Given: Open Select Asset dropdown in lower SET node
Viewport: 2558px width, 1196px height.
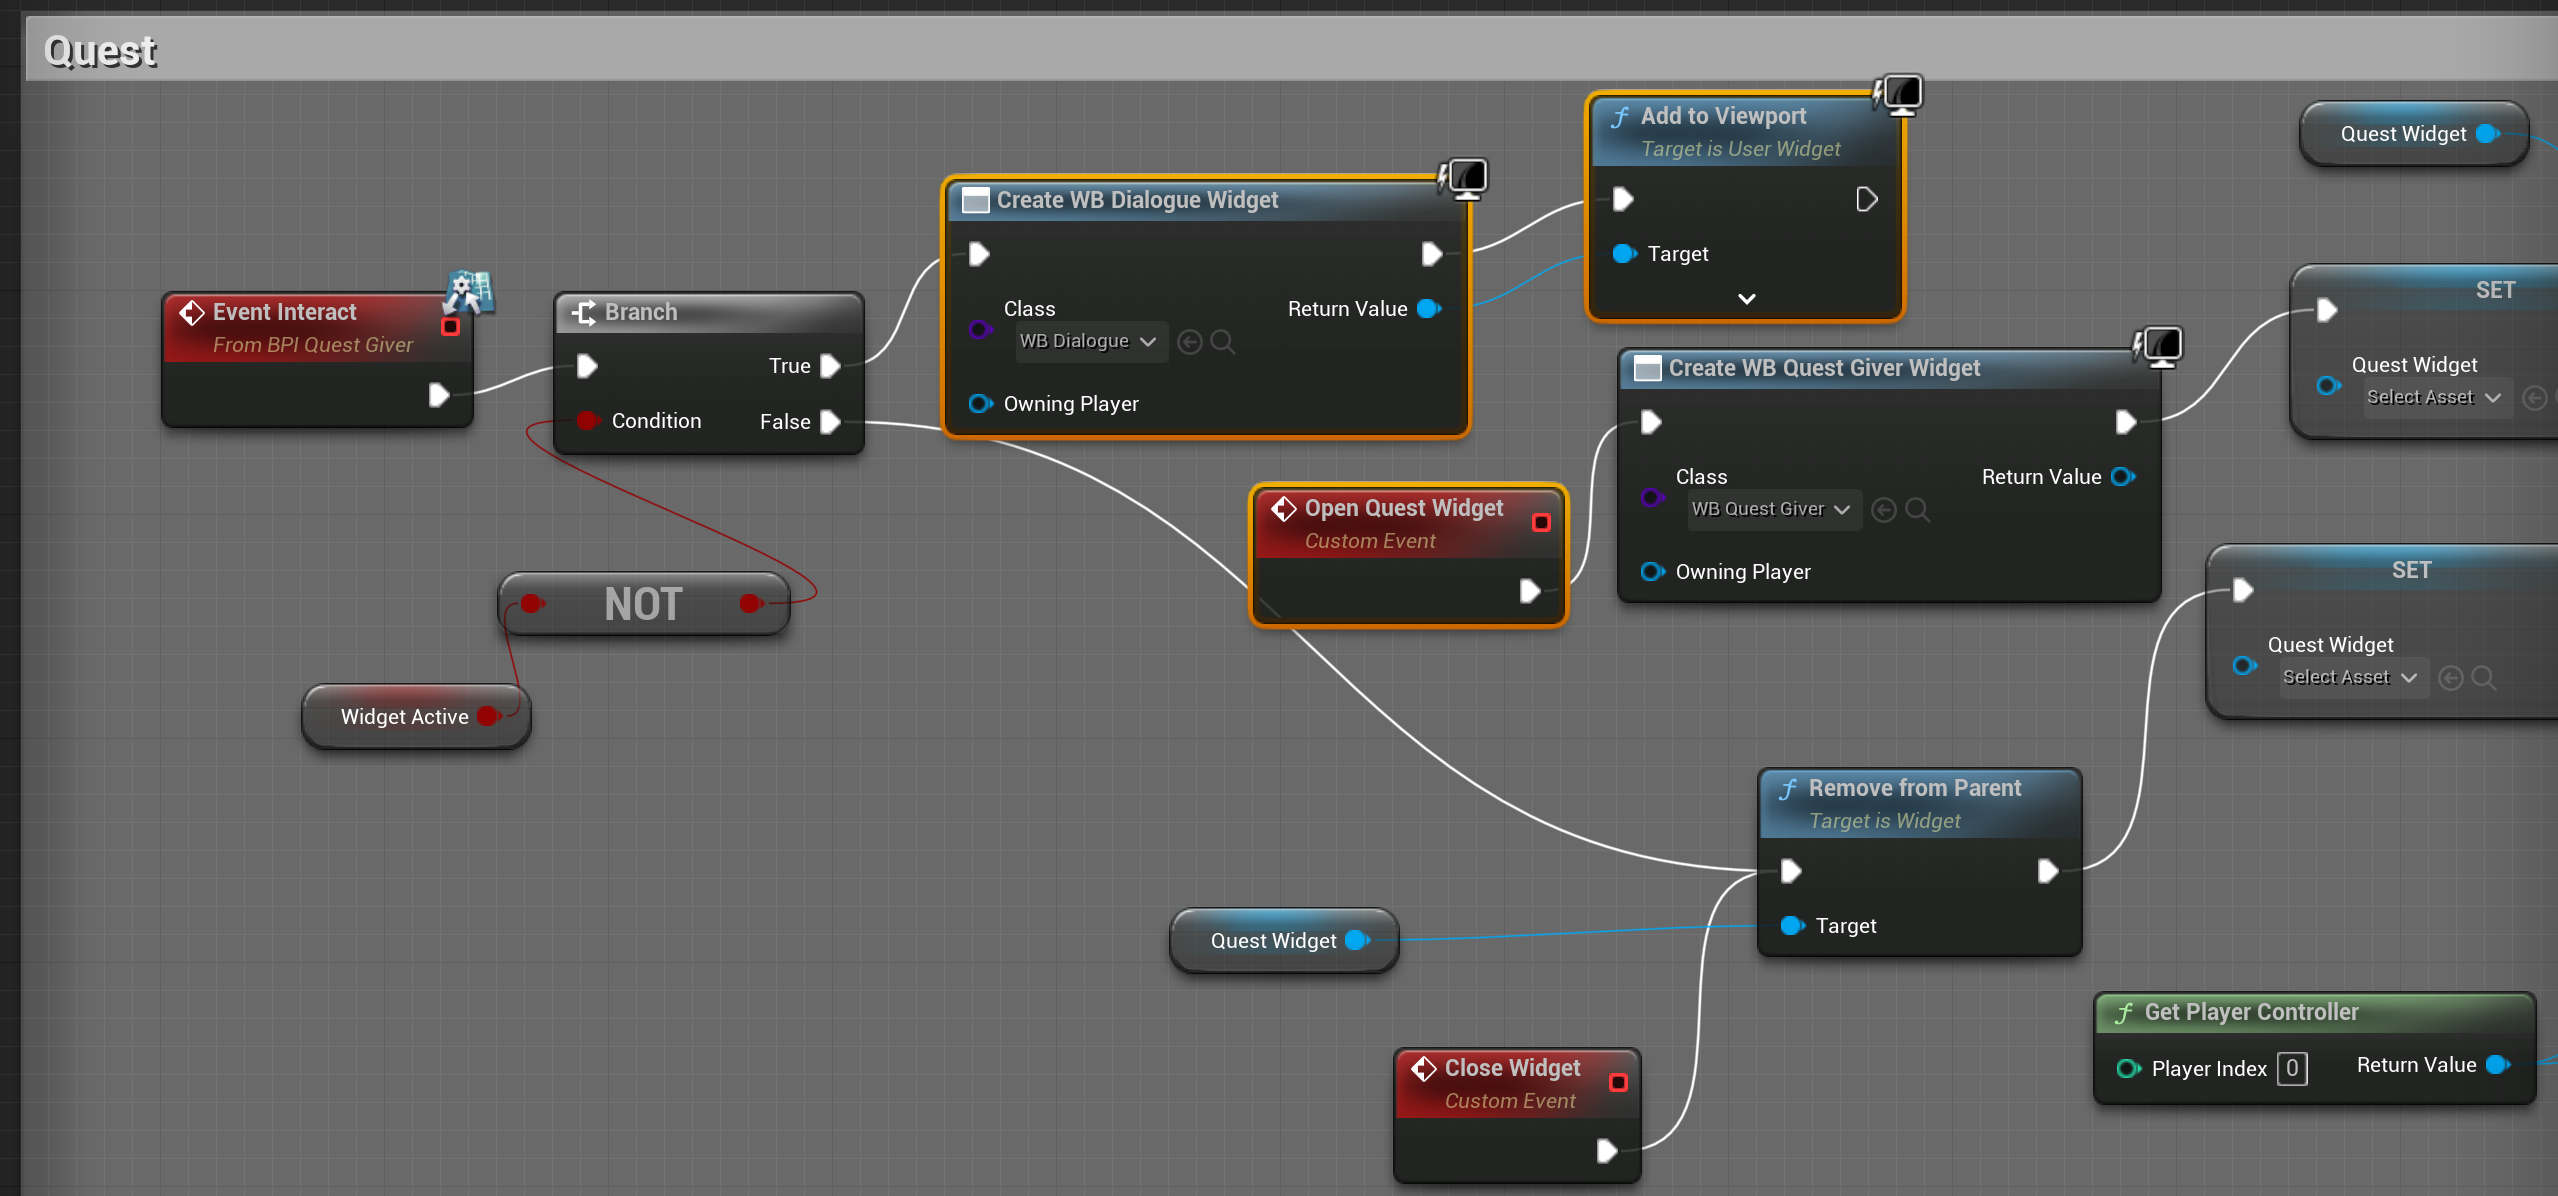Looking at the screenshot, I should 2350,678.
